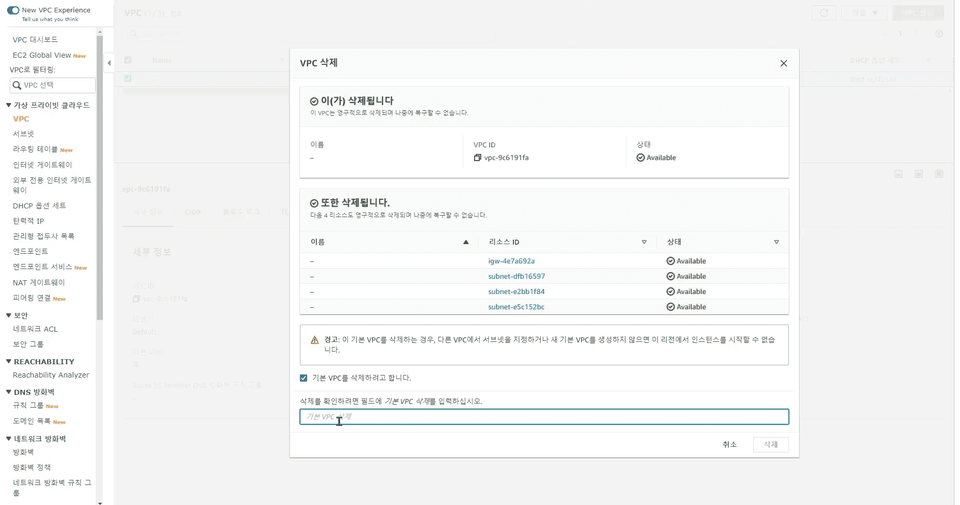Open the subnet-e2bb1f84 link
This screenshot has width=960, height=505.
516,291
